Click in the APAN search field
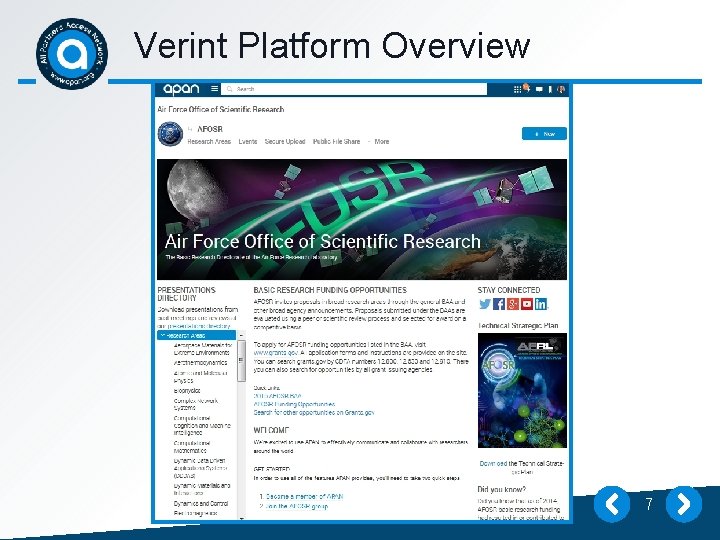Image resolution: width=720 pixels, height=540 pixels. (354, 89)
